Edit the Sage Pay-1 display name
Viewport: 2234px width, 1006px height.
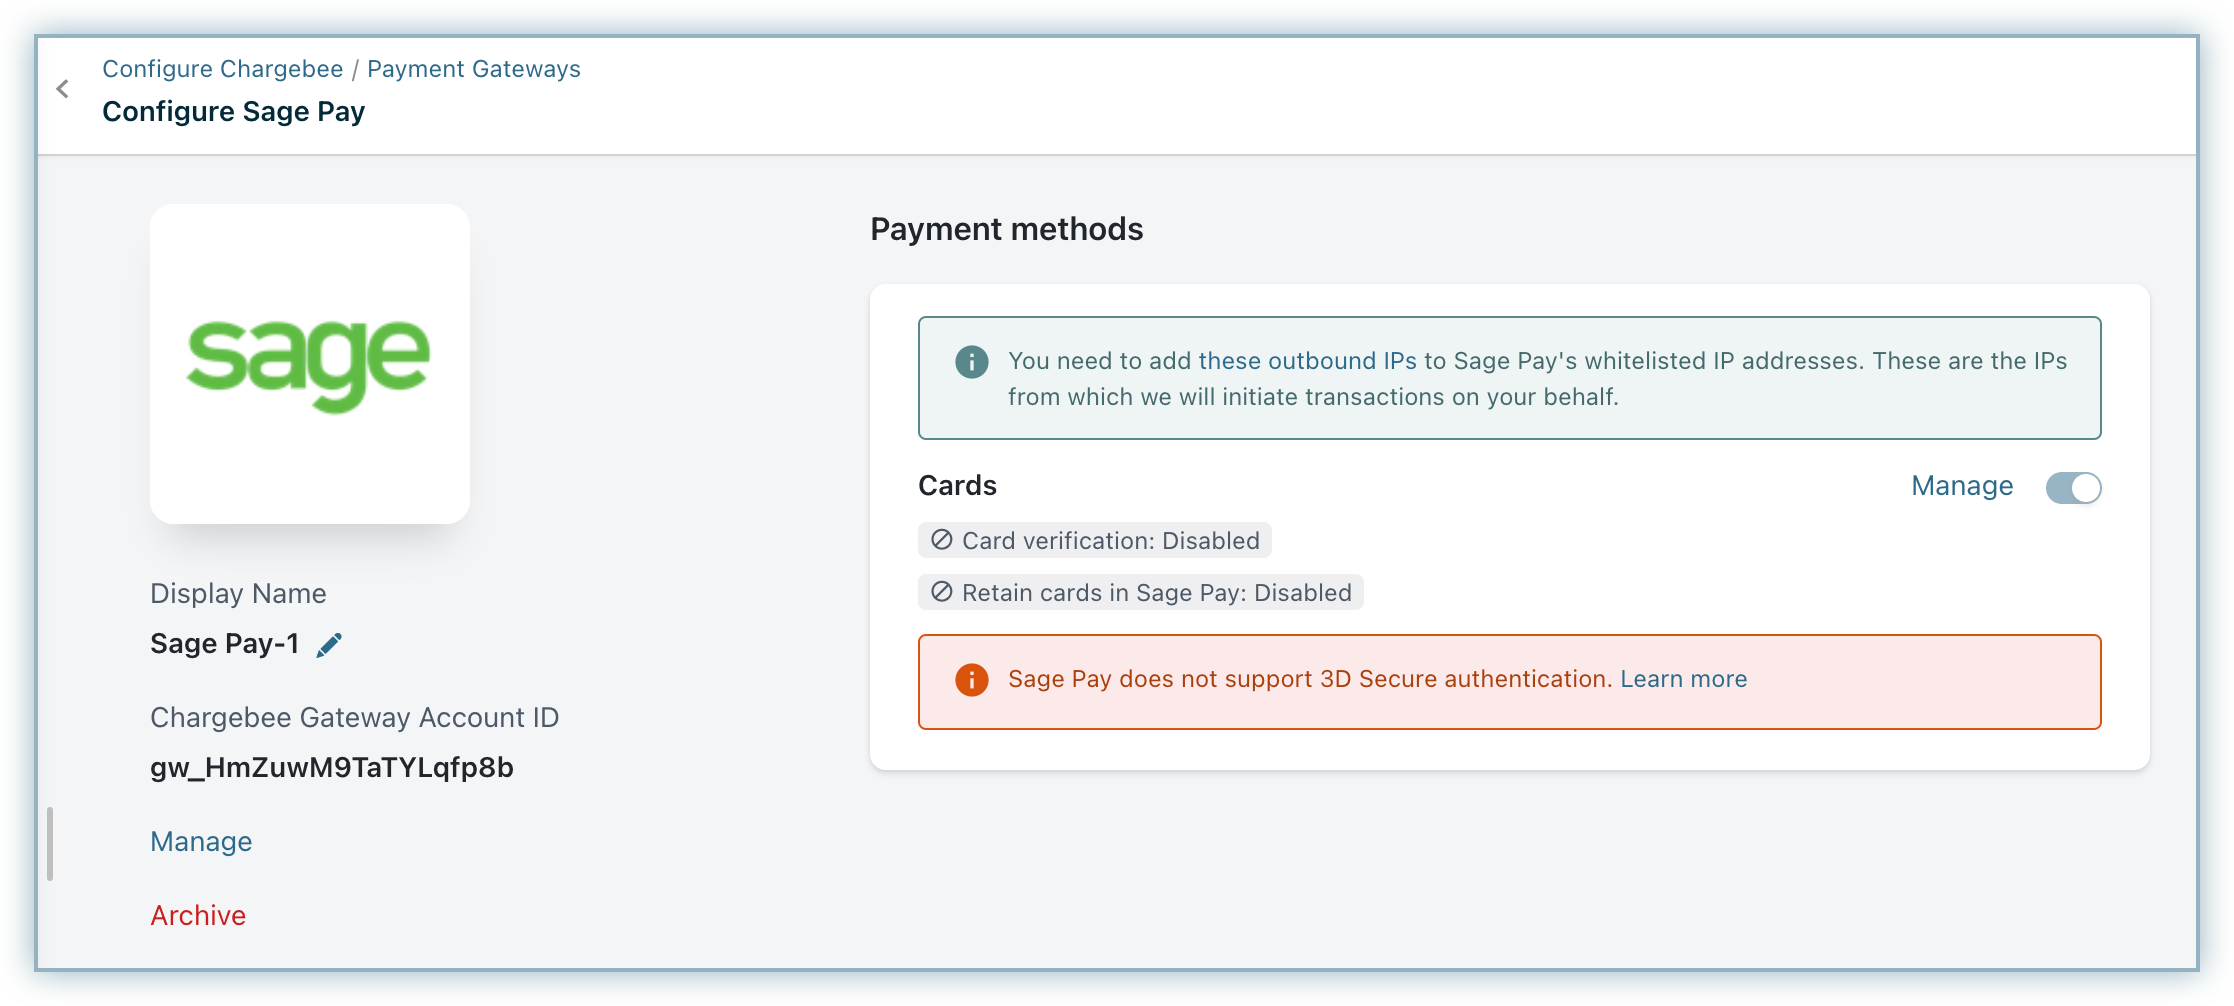(329, 645)
